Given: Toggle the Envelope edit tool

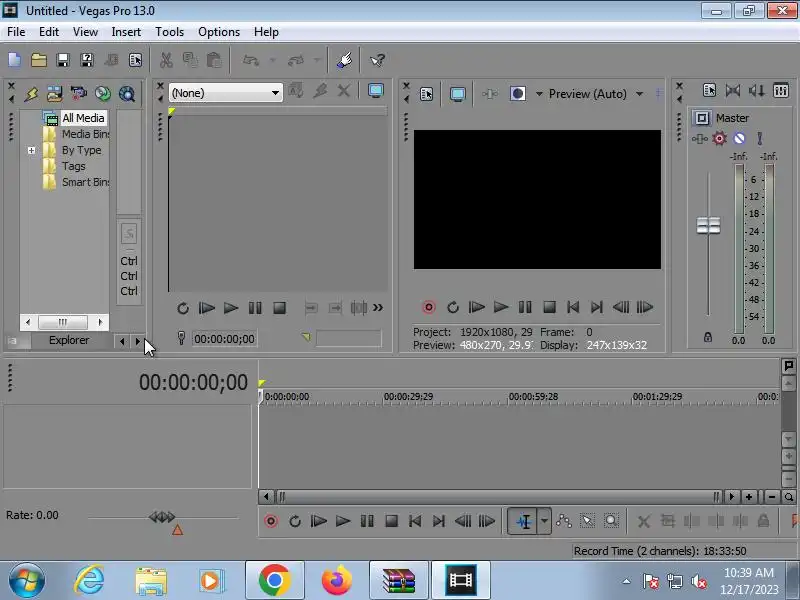Looking at the screenshot, I should [x=564, y=521].
